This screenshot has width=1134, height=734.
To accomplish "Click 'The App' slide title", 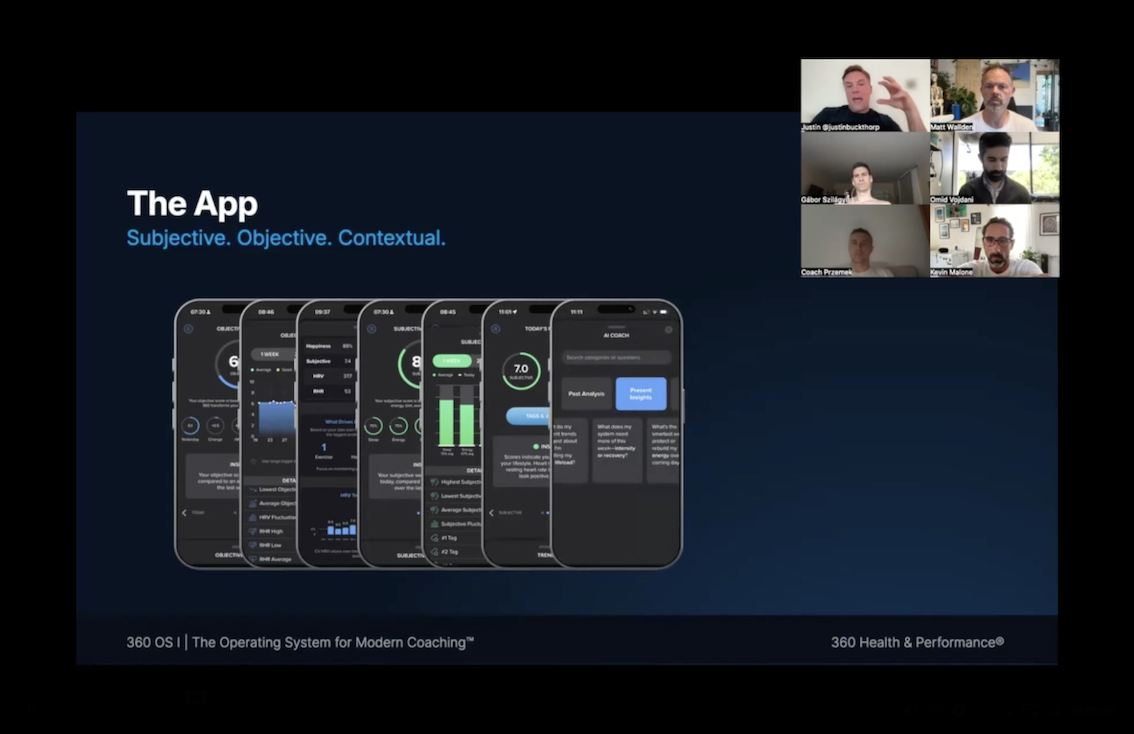I will point(192,204).
